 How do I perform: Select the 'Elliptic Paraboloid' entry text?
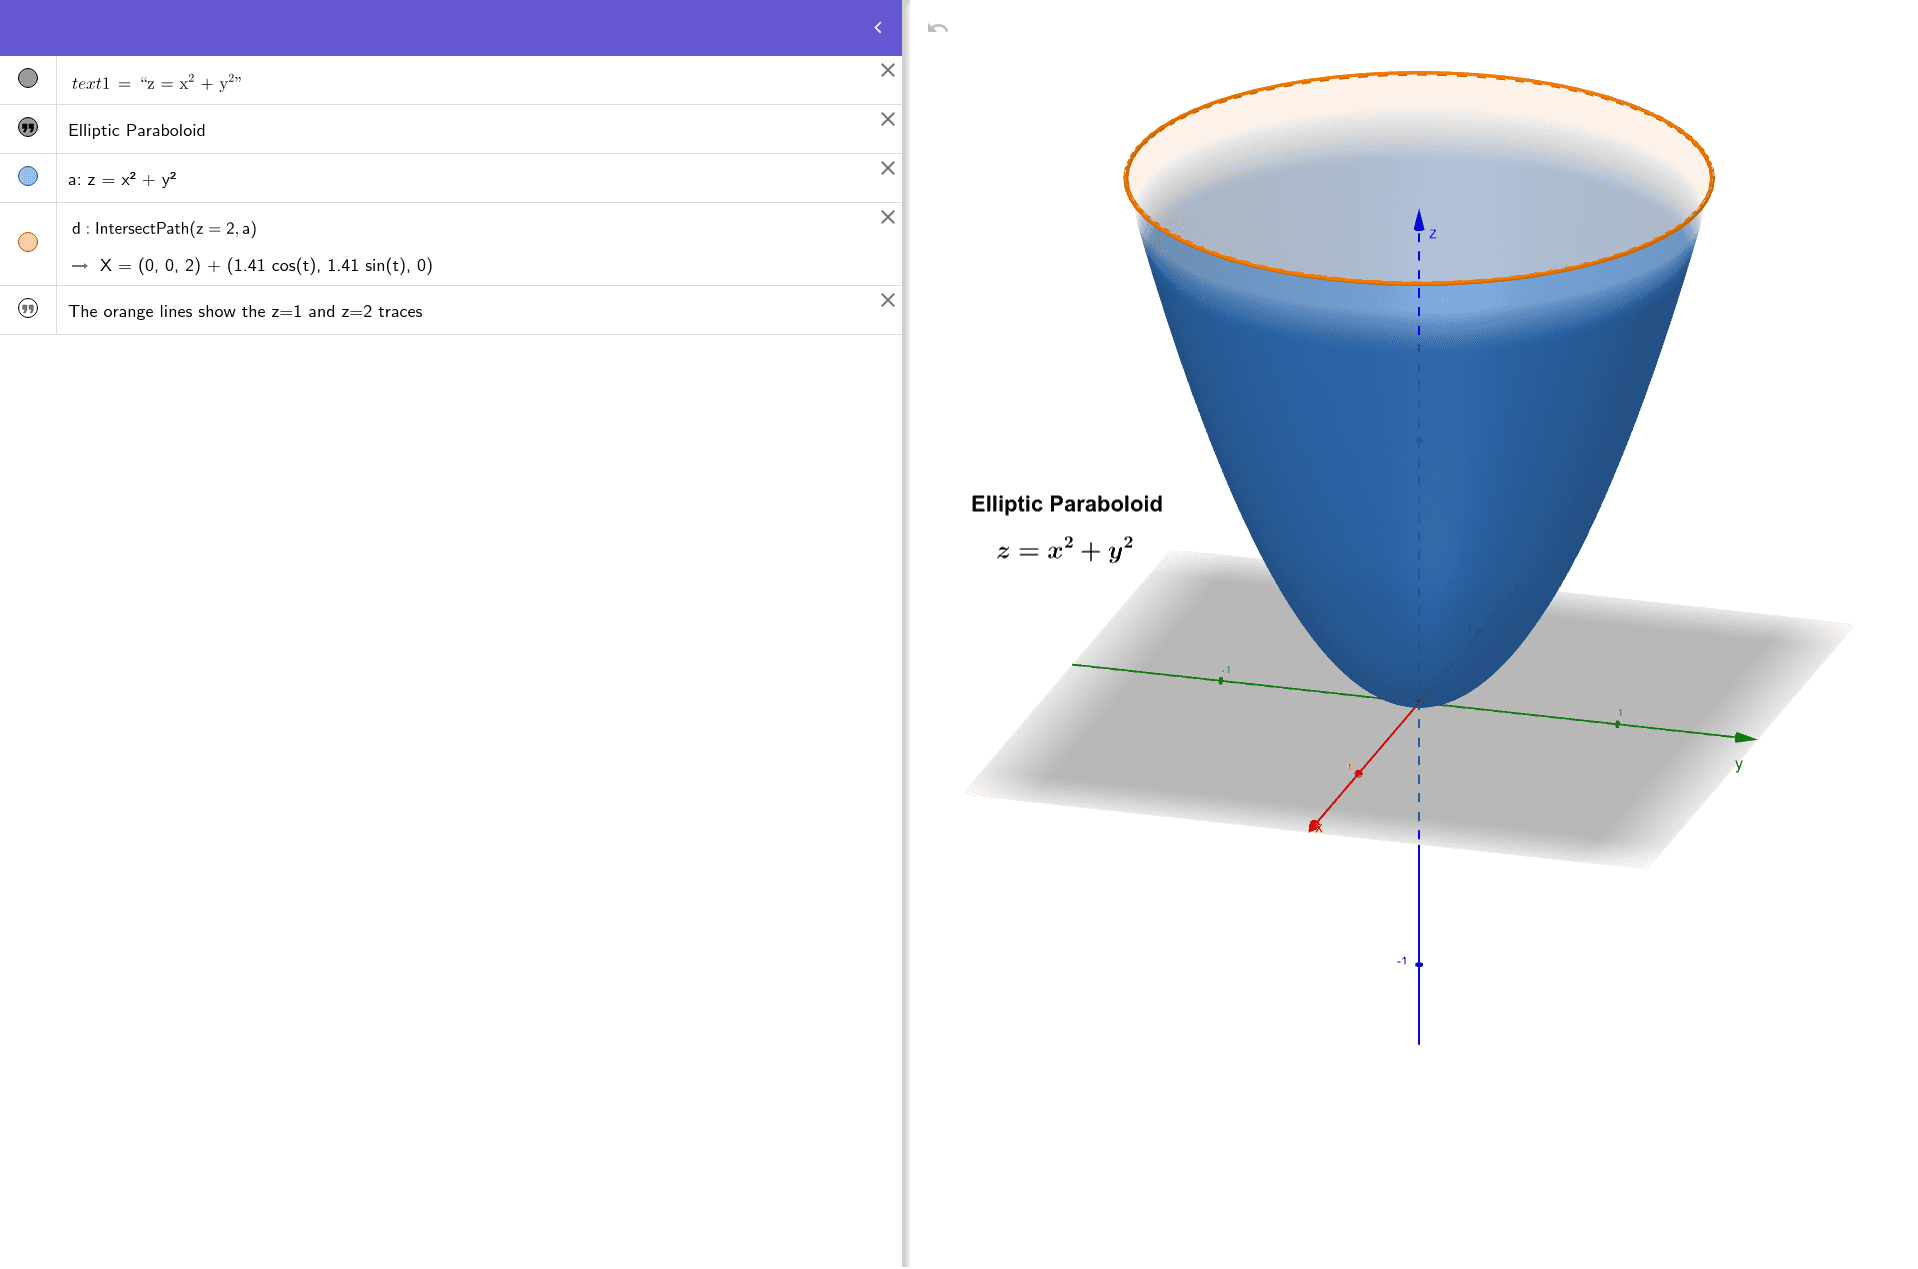tap(137, 131)
